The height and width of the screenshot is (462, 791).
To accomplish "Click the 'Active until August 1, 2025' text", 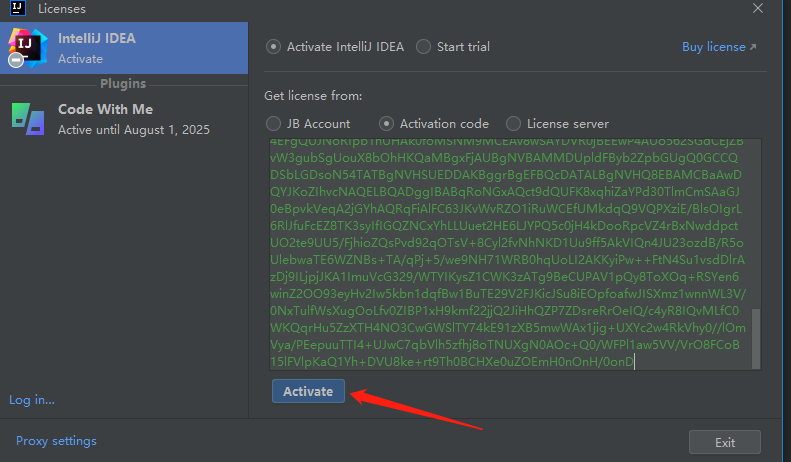I will click(x=134, y=130).
